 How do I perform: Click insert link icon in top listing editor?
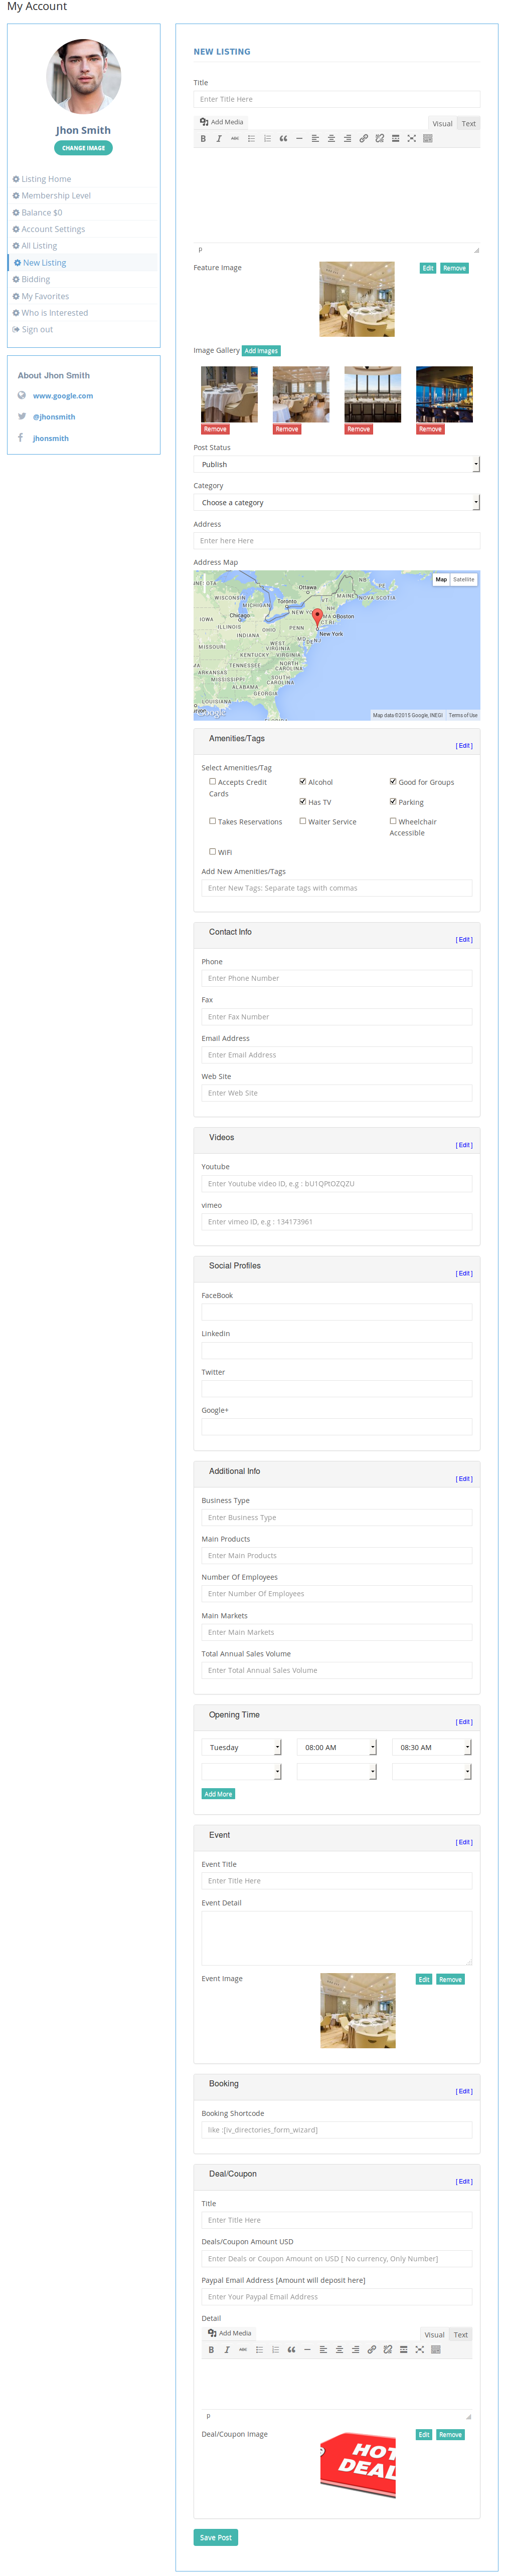[363, 139]
